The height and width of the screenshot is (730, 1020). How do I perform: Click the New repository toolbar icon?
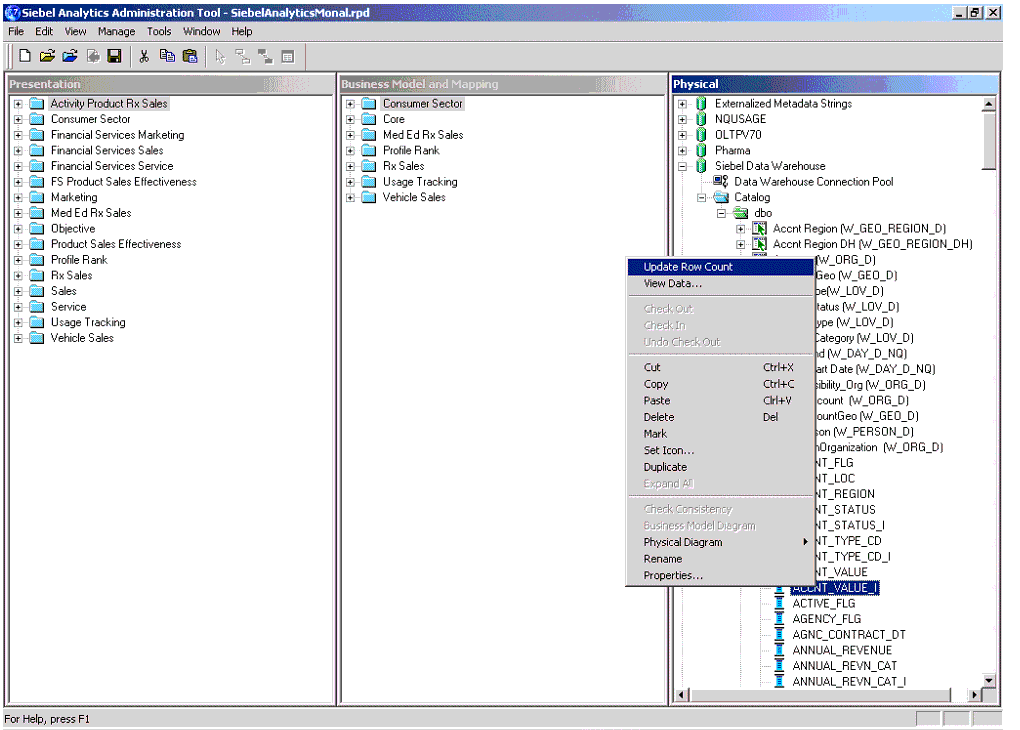(25, 56)
